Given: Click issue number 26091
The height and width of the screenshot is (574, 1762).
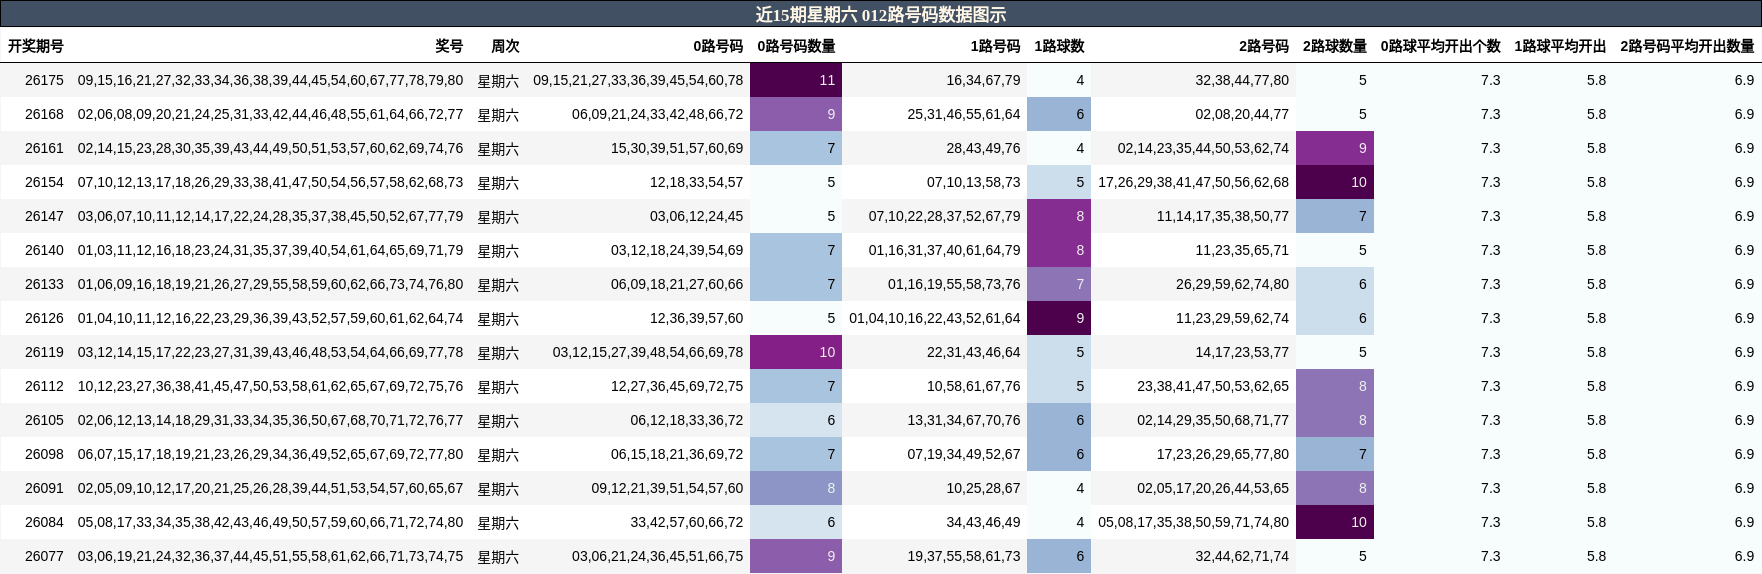Looking at the screenshot, I should tap(44, 488).
